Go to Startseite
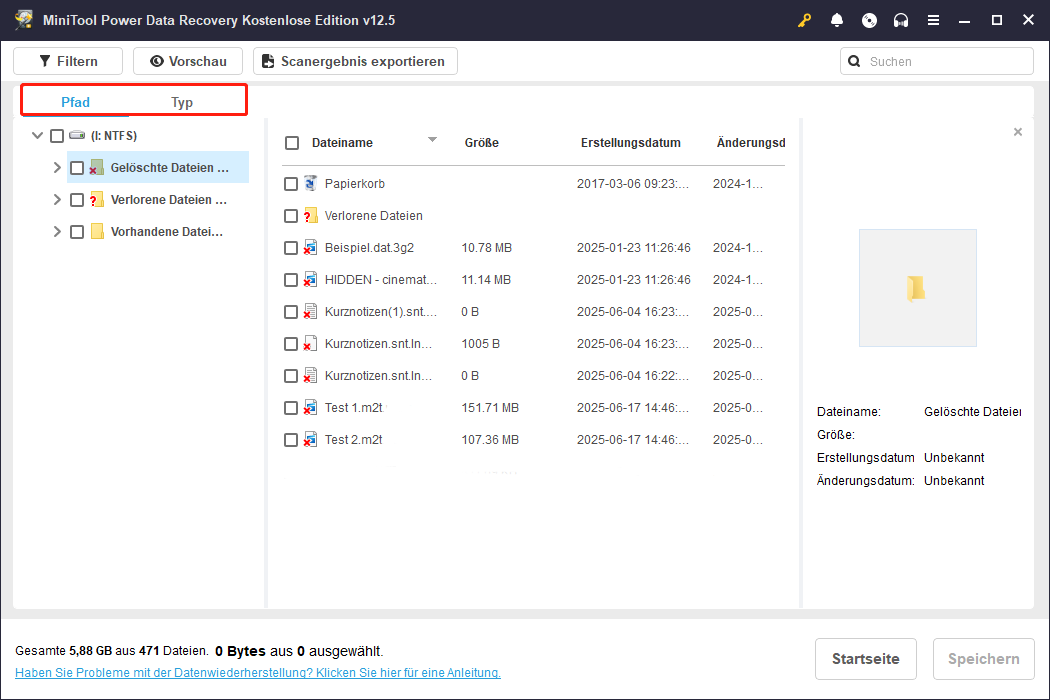The width and height of the screenshot is (1050, 700). [x=865, y=658]
